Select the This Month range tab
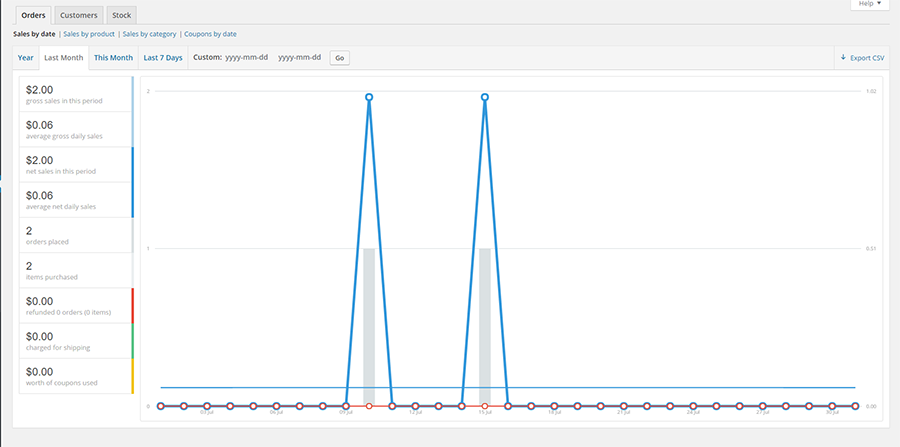 (x=114, y=58)
